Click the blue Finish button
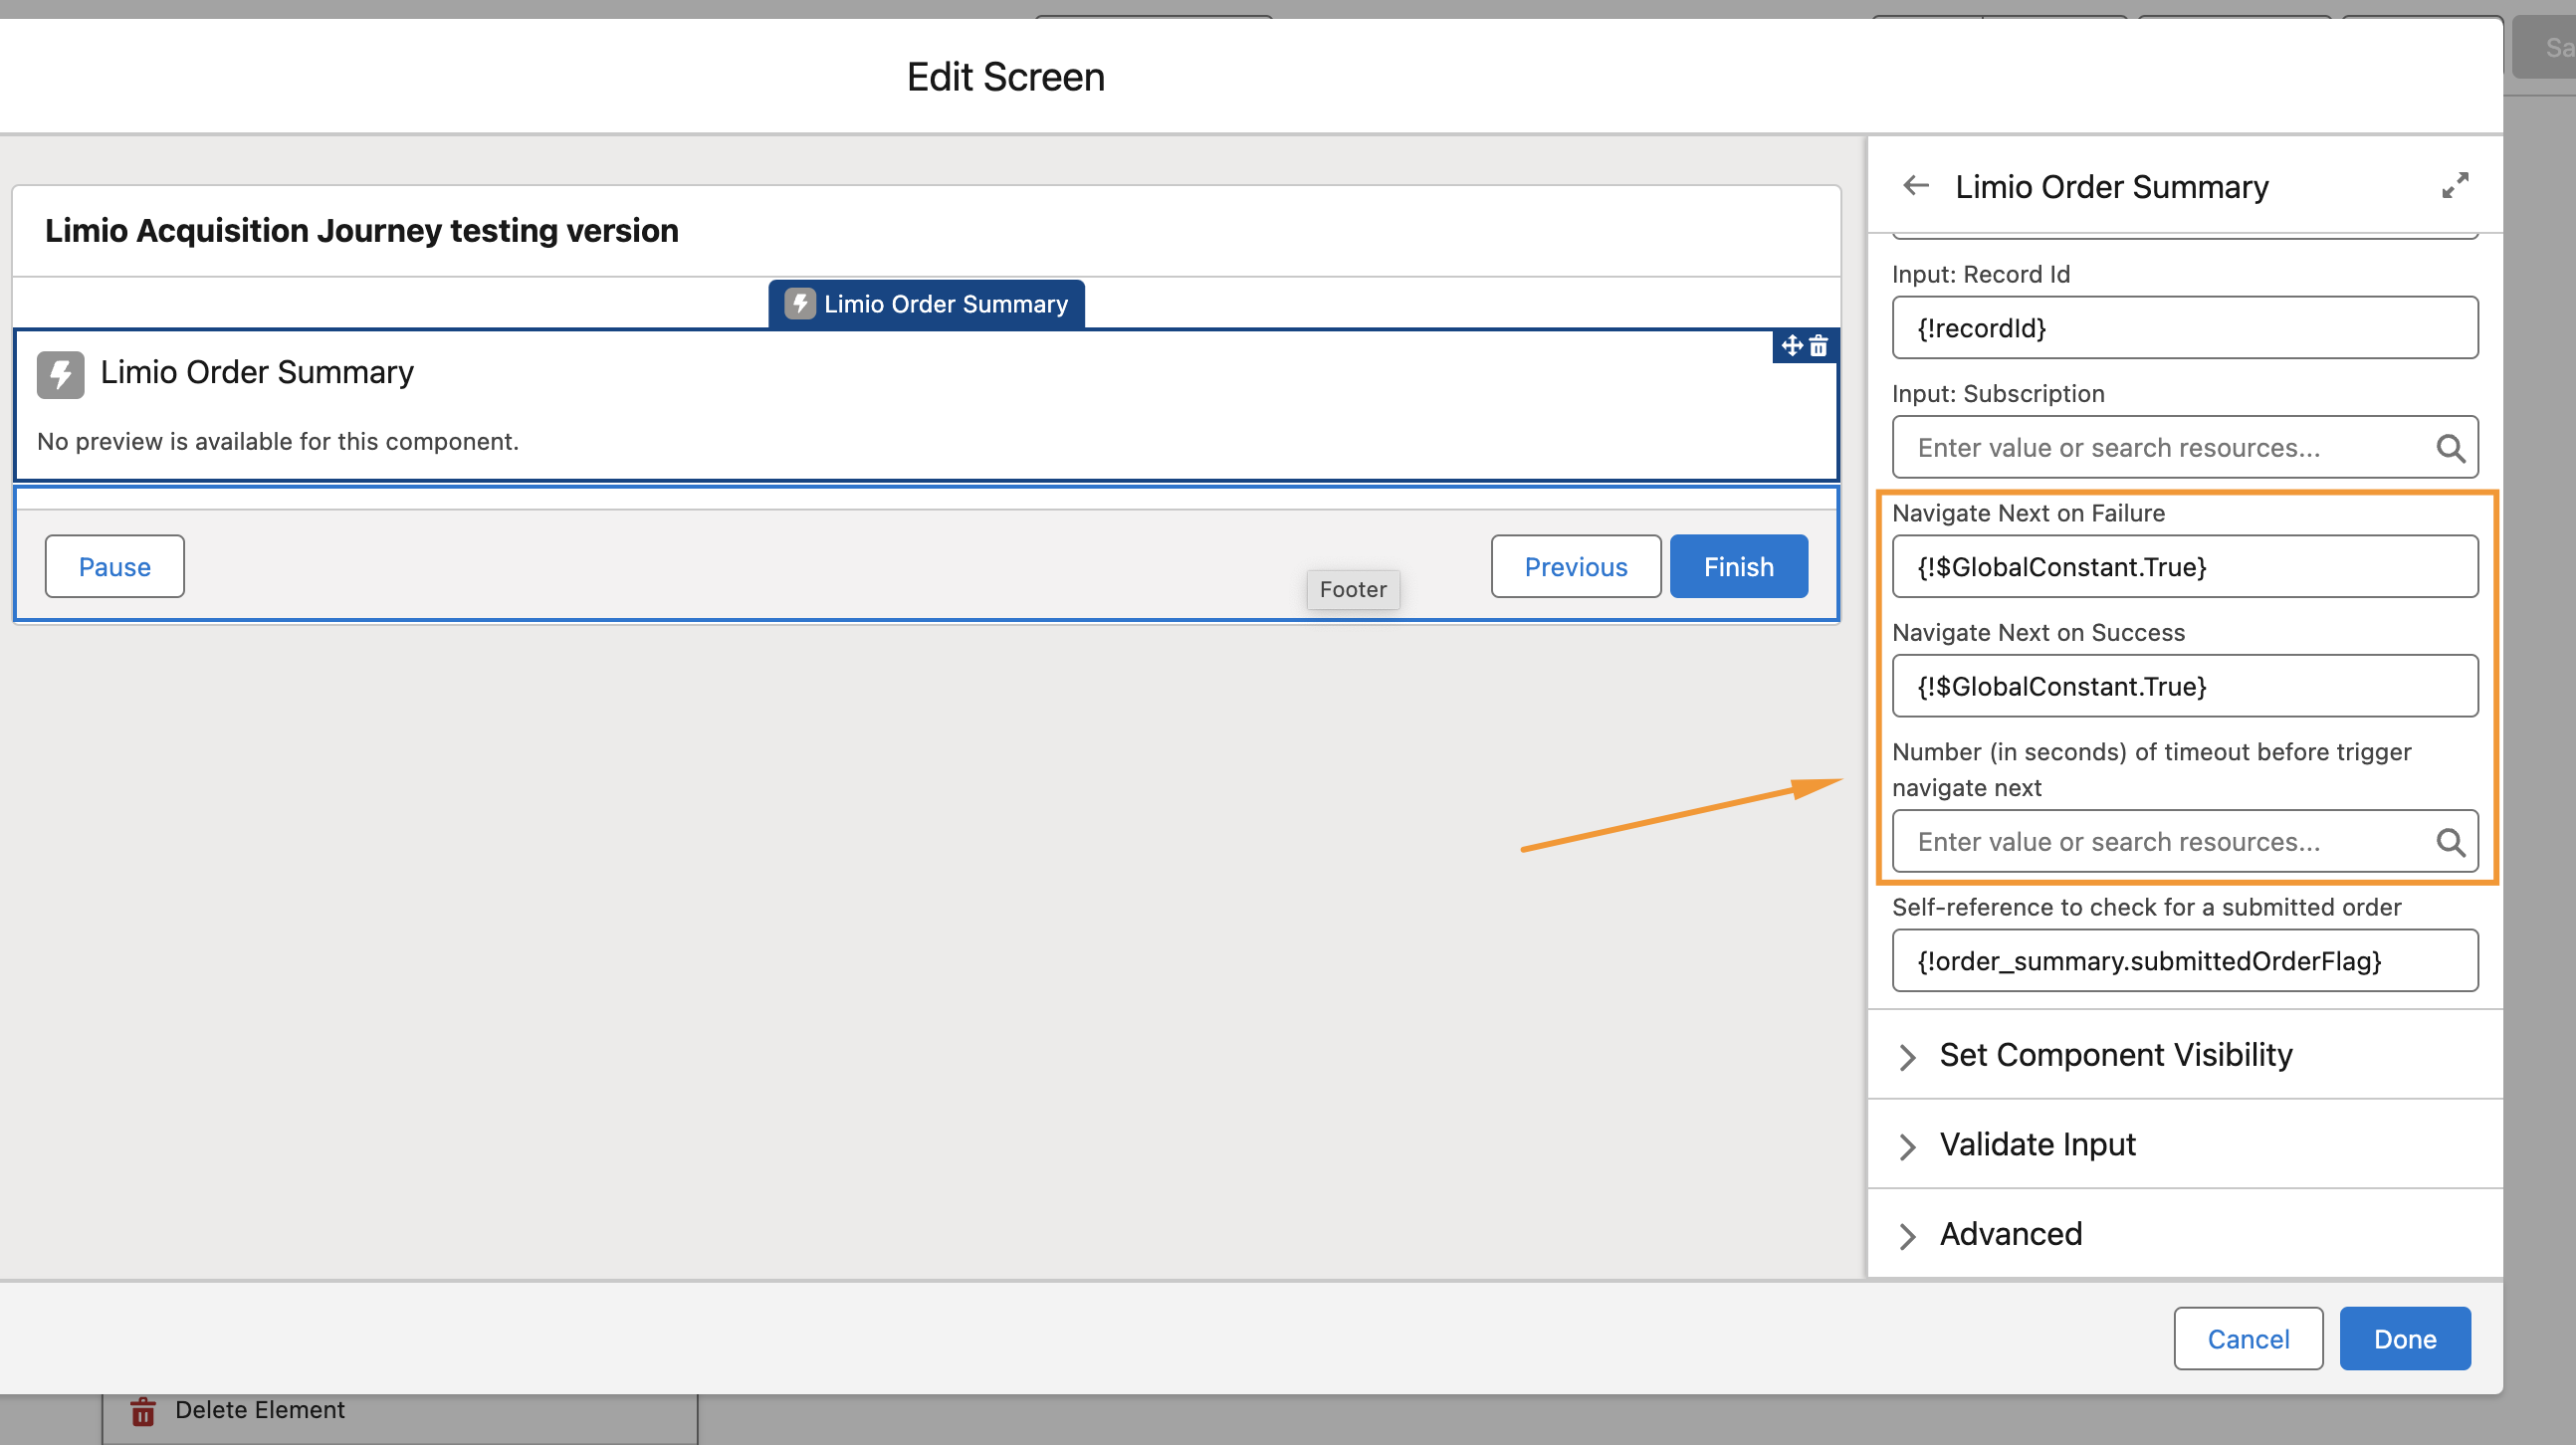The height and width of the screenshot is (1445, 2576). pos(1739,567)
